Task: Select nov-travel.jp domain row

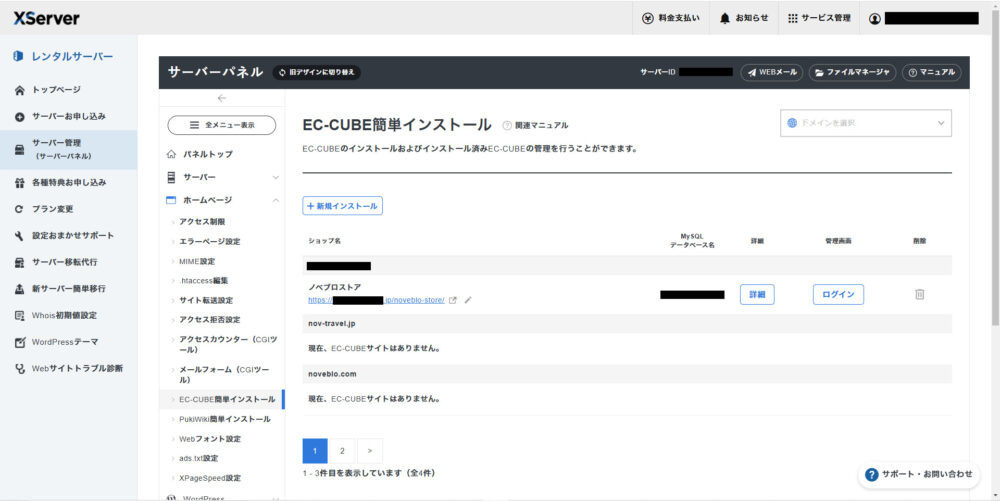Action: [627, 324]
